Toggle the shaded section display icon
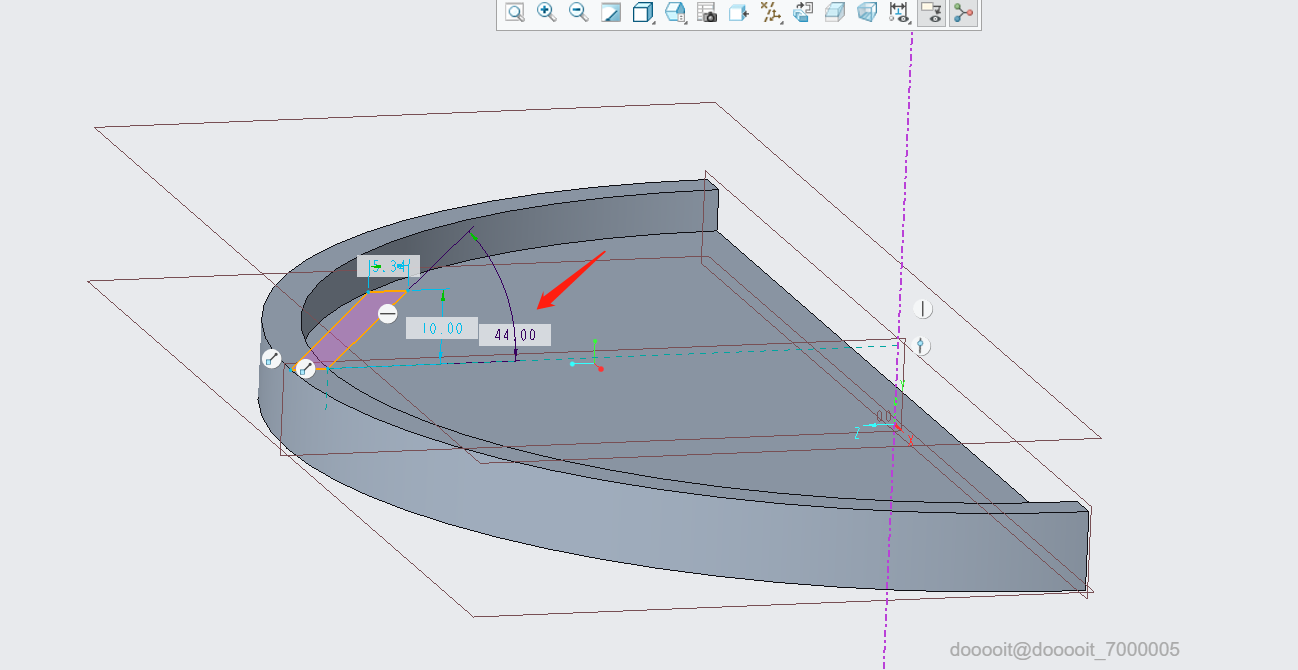This screenshot has width=1298, height=670. (x=835, y=13)
